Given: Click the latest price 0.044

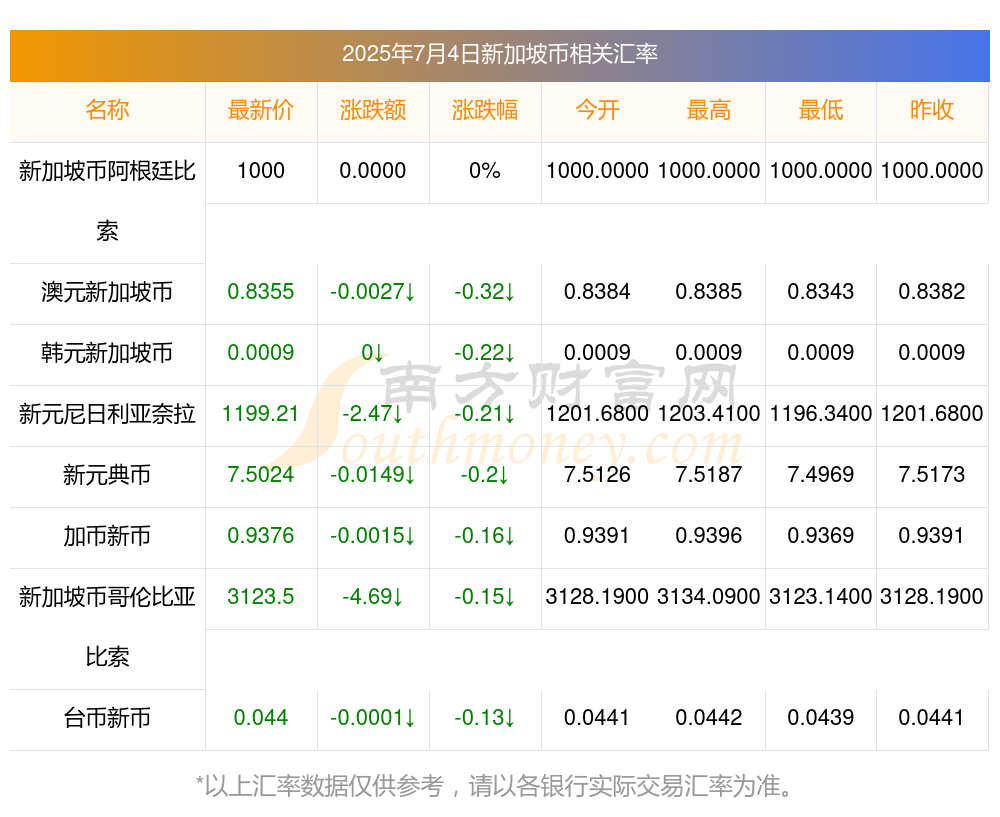Looking at the screenshot, I should point(261,718).
